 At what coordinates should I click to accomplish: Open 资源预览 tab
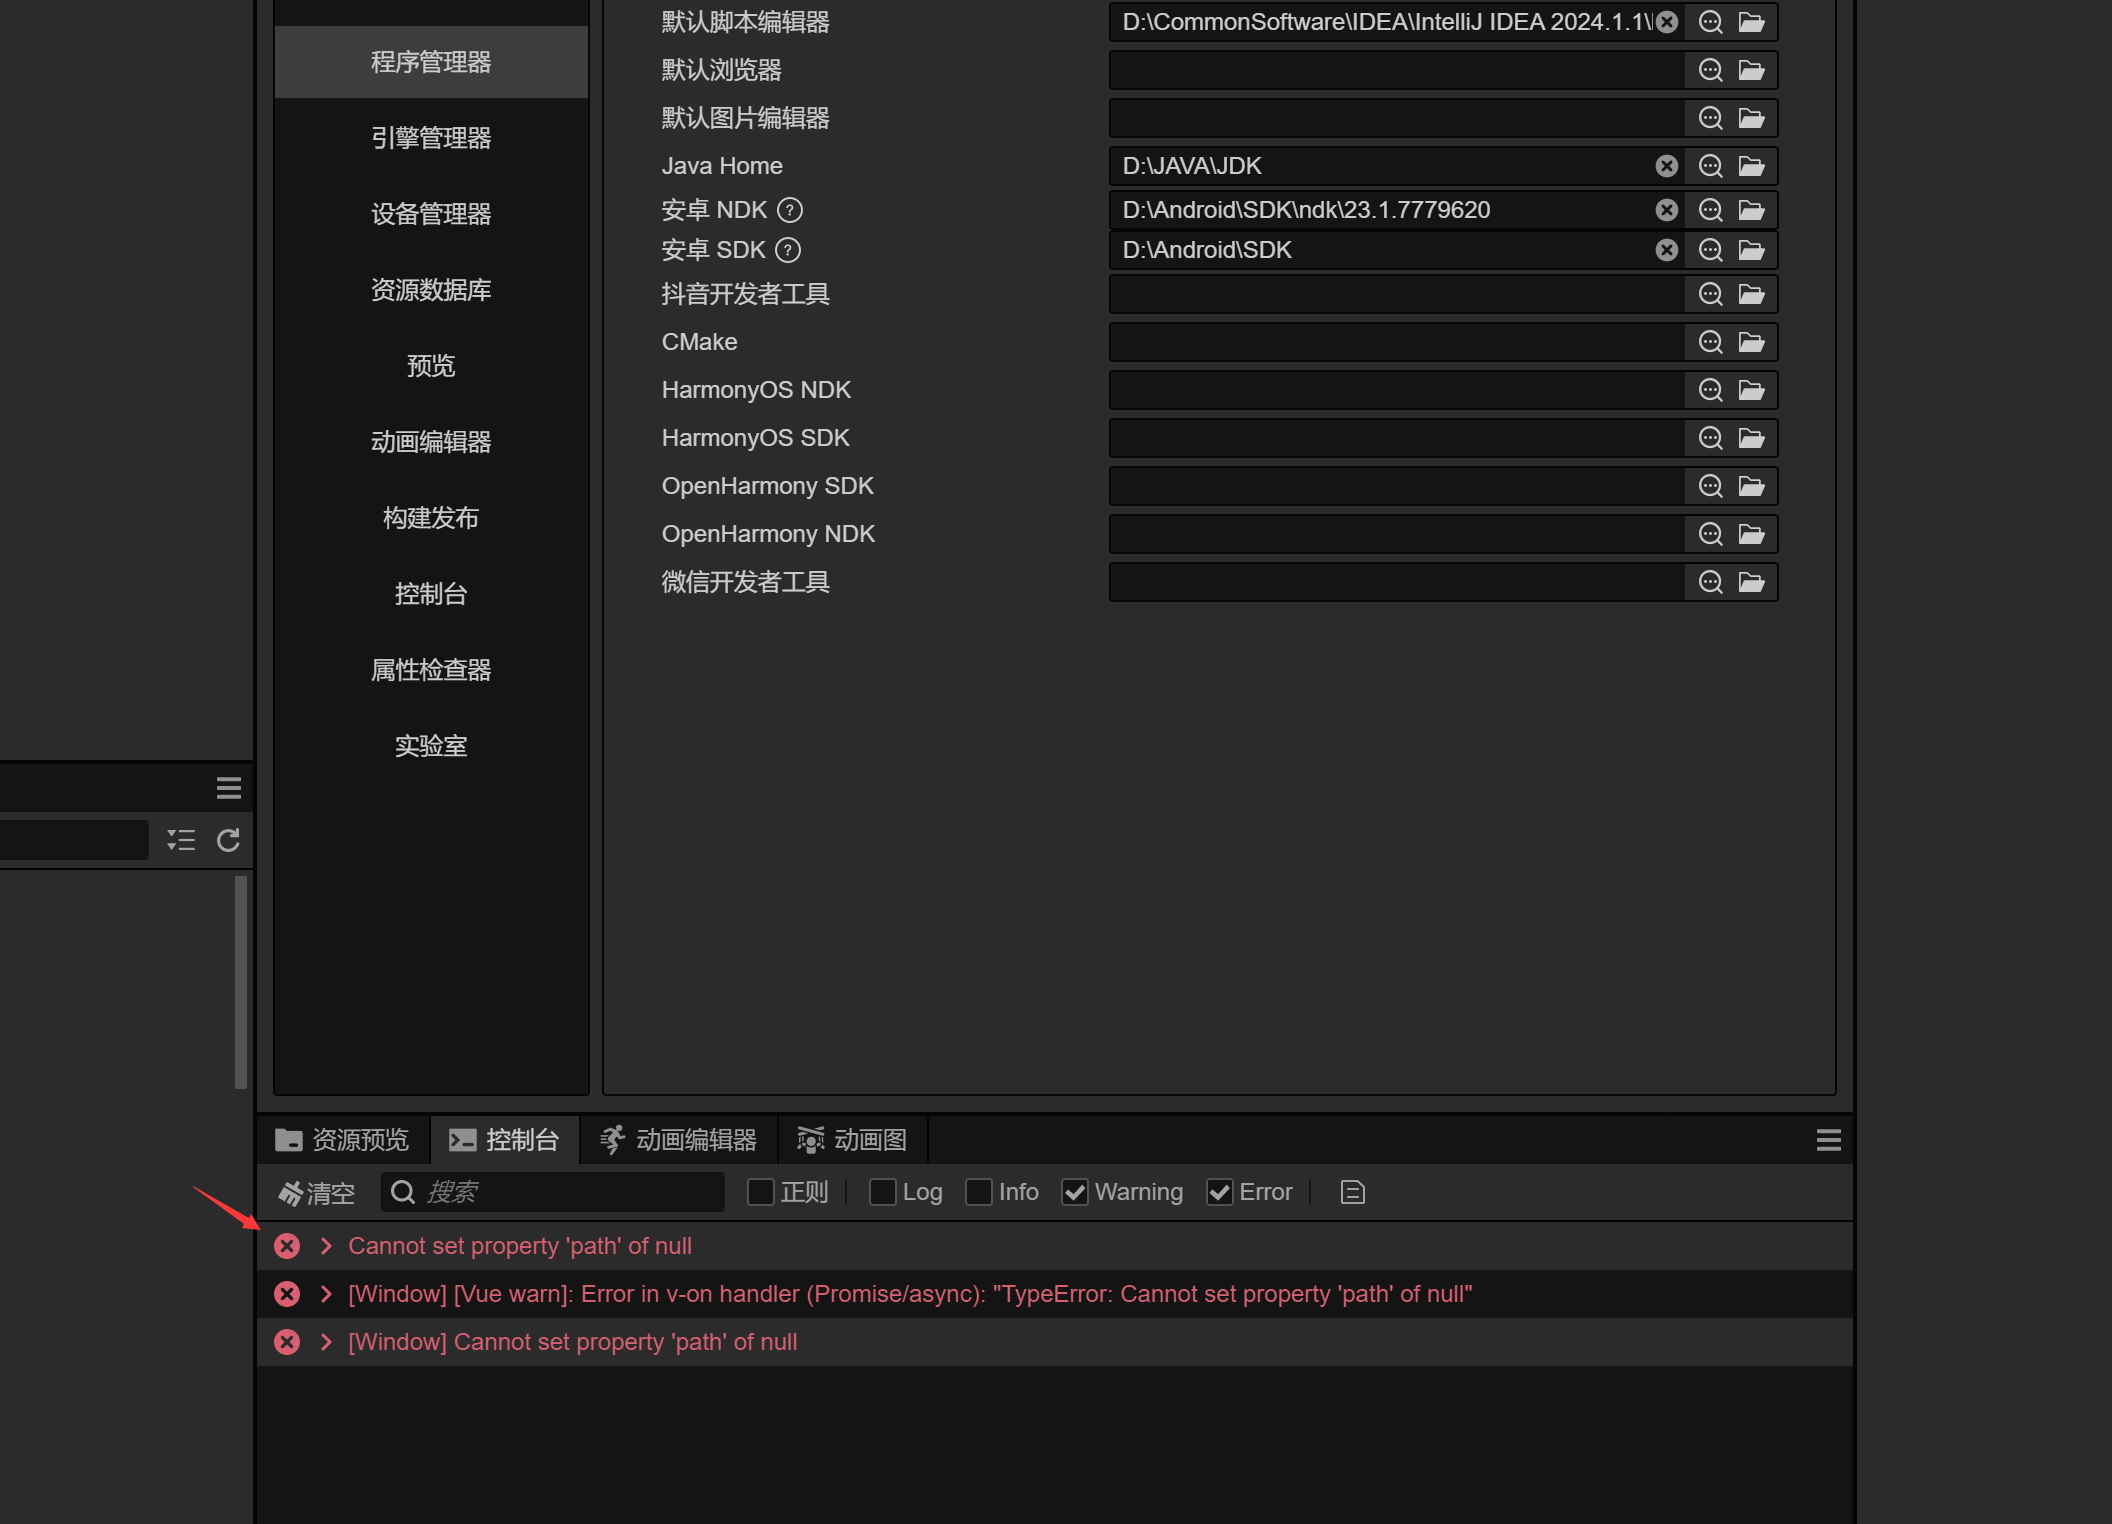coord(343,1140)
